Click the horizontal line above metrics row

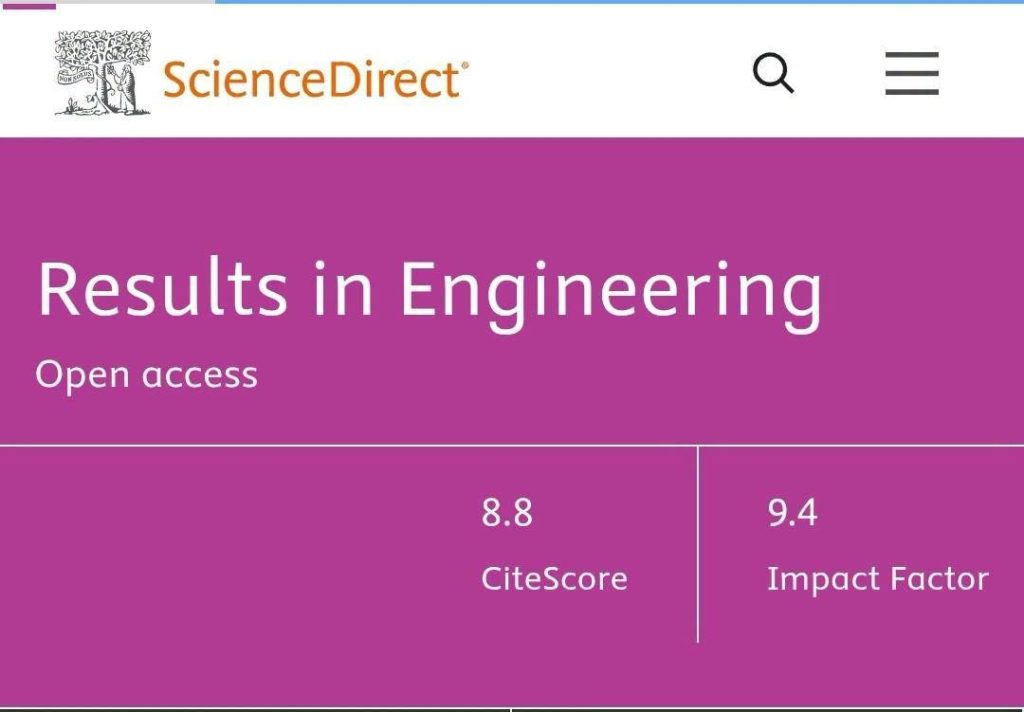pos(512,445)
